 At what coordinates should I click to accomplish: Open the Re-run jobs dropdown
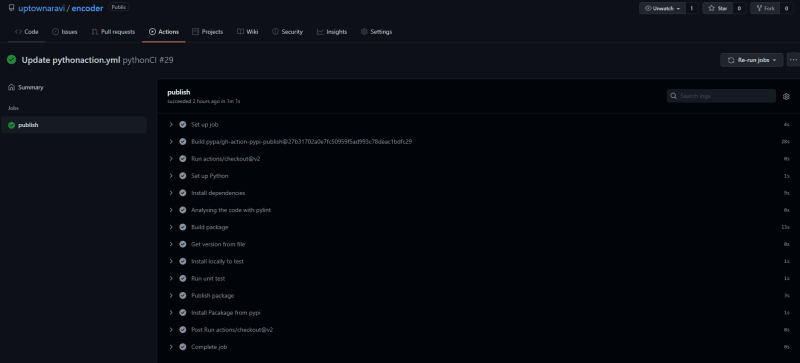pyautogui.click(x=752, y=60)
